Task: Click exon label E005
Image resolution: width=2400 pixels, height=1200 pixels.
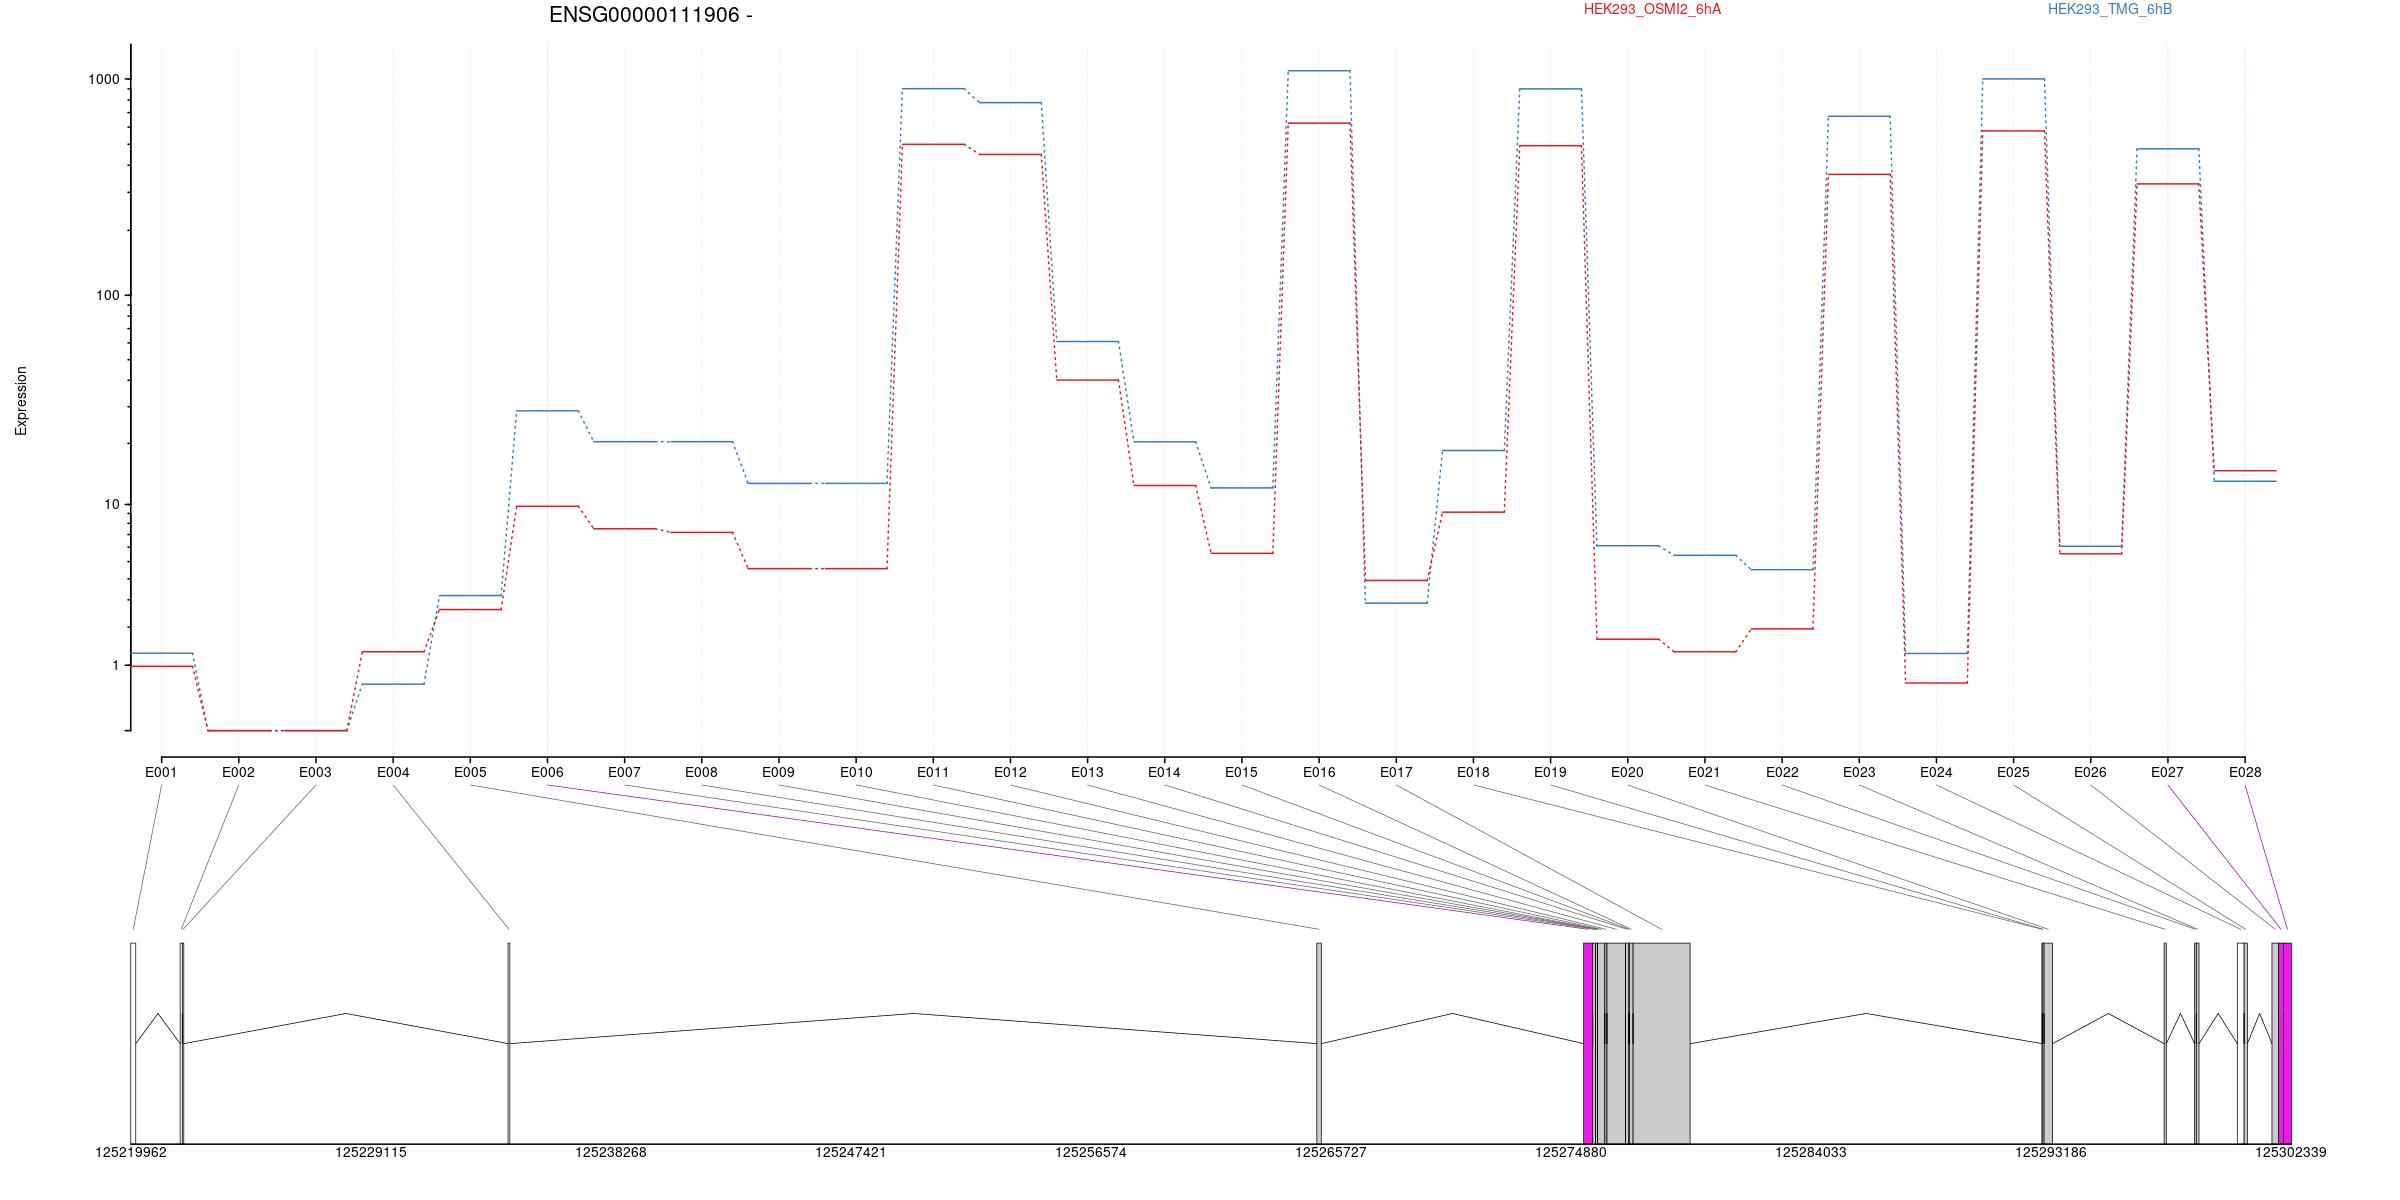Action: tap(470, 772)
